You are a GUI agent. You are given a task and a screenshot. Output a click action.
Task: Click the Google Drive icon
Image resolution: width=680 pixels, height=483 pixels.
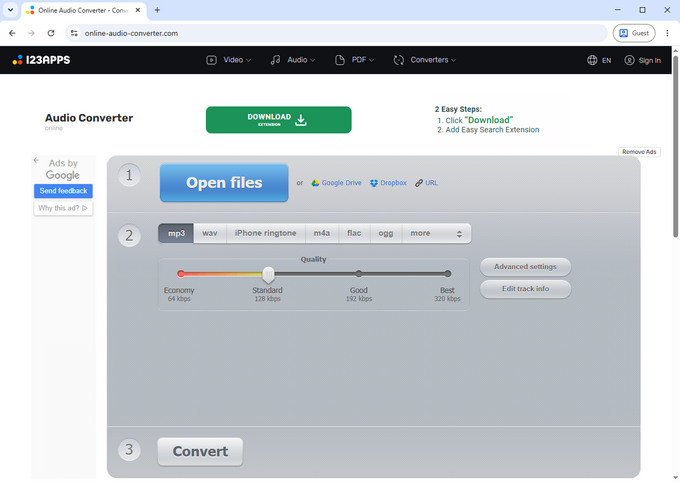pos(315,183)
